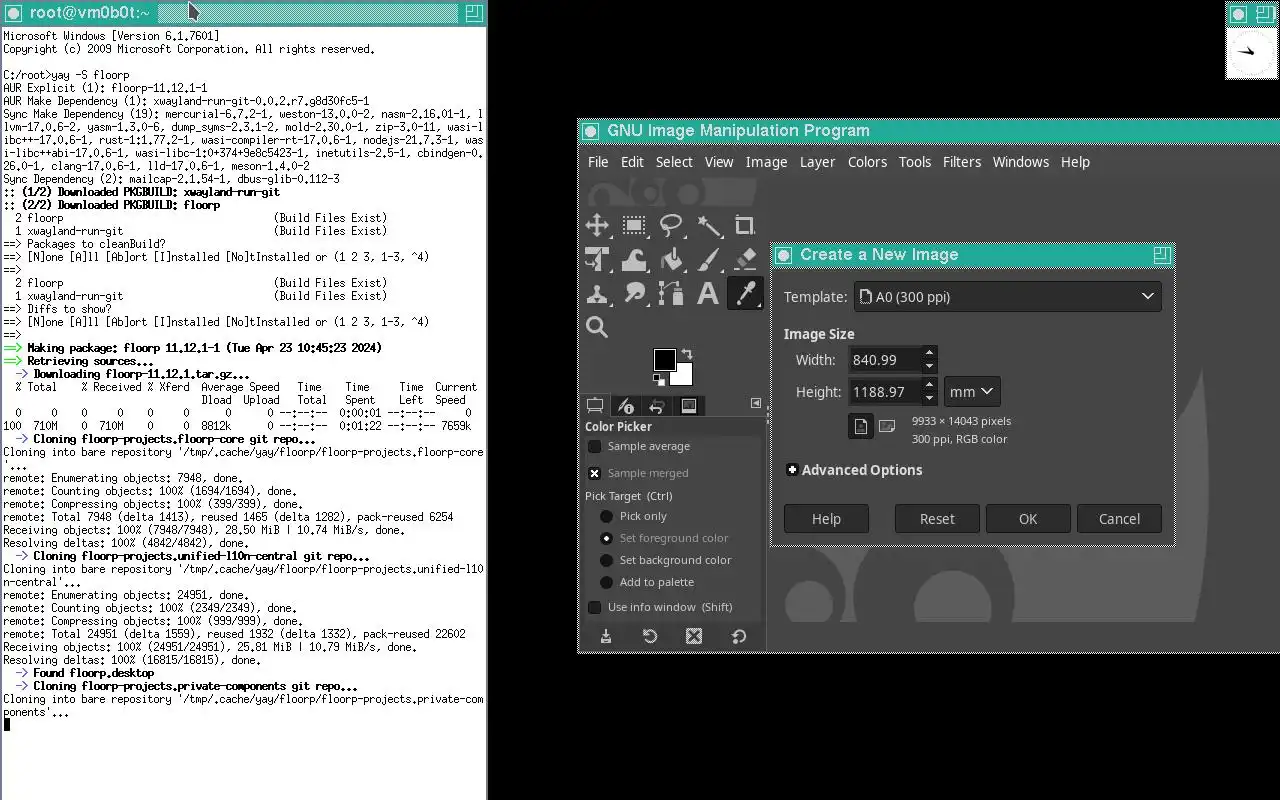The height and width of the screenshot is (800, 1280).
Task: Enable Sample average checkbox
Action: click(x=595, y=446)
